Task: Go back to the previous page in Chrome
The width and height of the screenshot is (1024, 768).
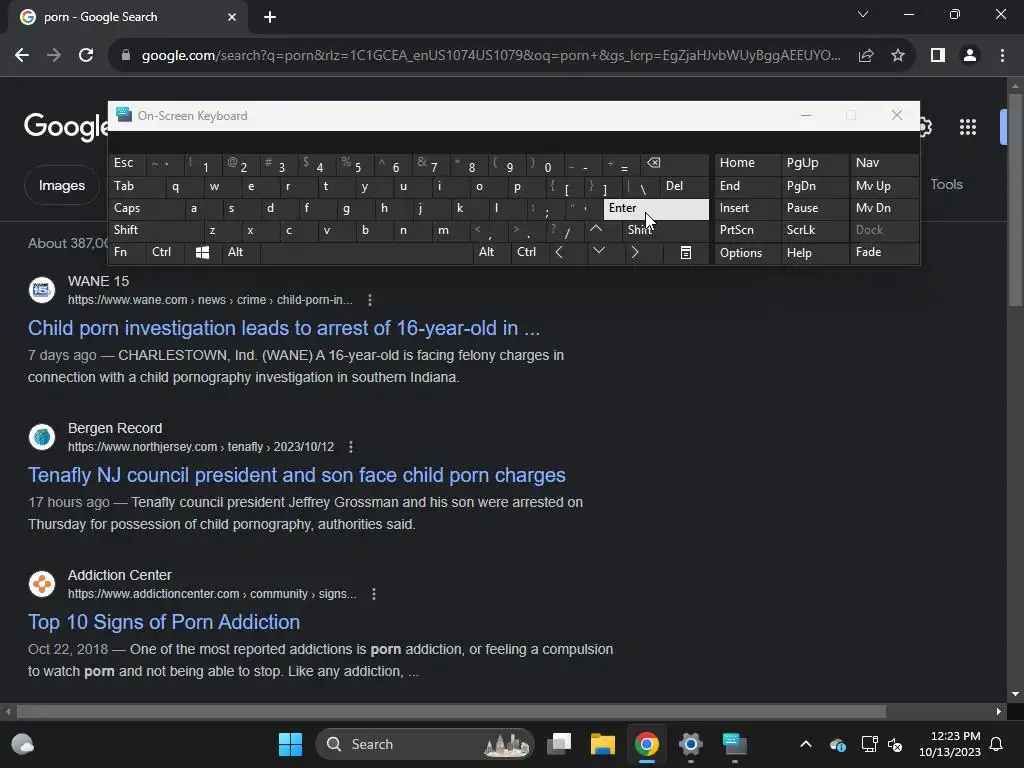Action: (22, 56)
